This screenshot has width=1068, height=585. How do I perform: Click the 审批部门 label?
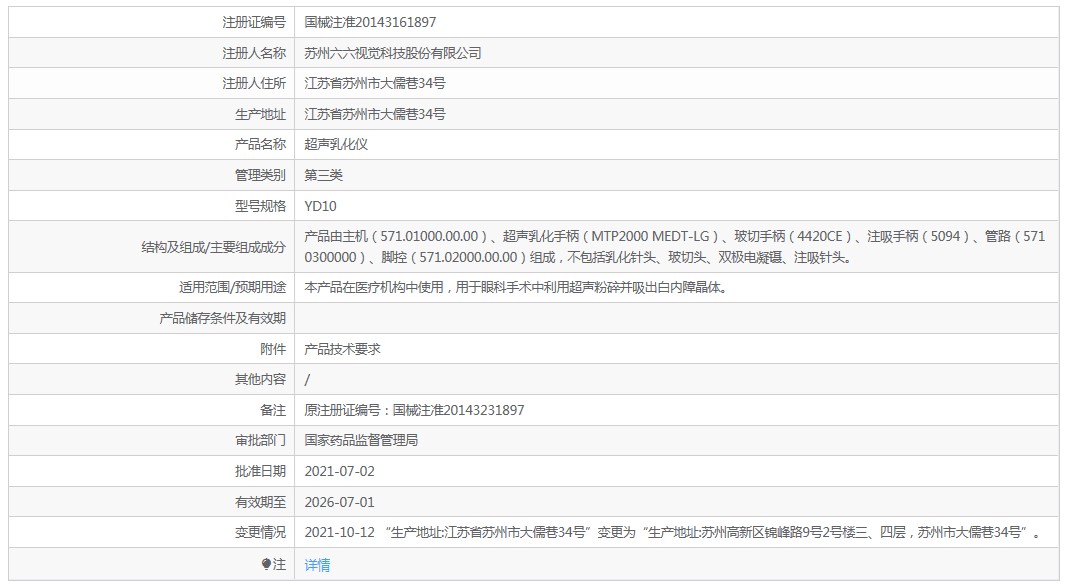pyautogui.click(x=260, y=441)
